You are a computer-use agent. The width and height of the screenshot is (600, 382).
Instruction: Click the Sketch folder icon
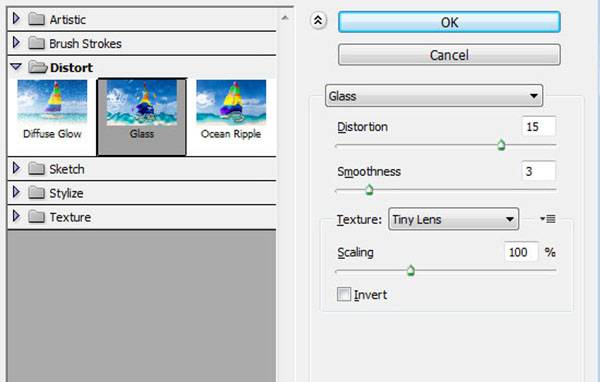tap(36, 168)
